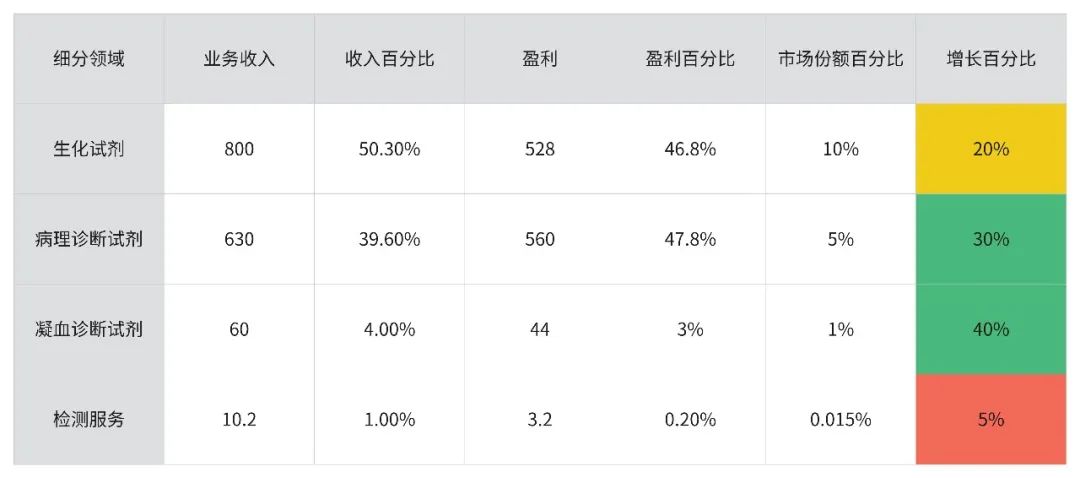This screenshot has width=1080, height=478.
Task: Click the 增长百分比 column header
Action: click(991, 59)
